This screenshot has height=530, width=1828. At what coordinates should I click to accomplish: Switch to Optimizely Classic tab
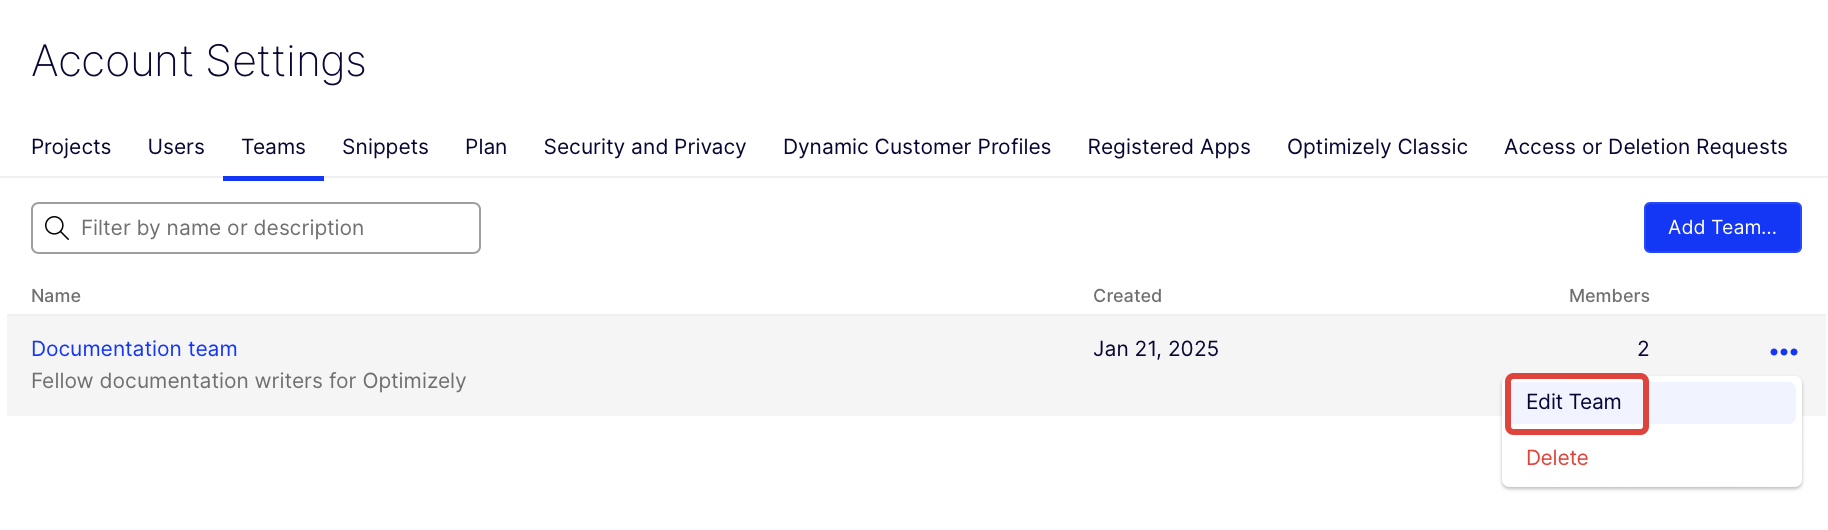click(1377, 147)
